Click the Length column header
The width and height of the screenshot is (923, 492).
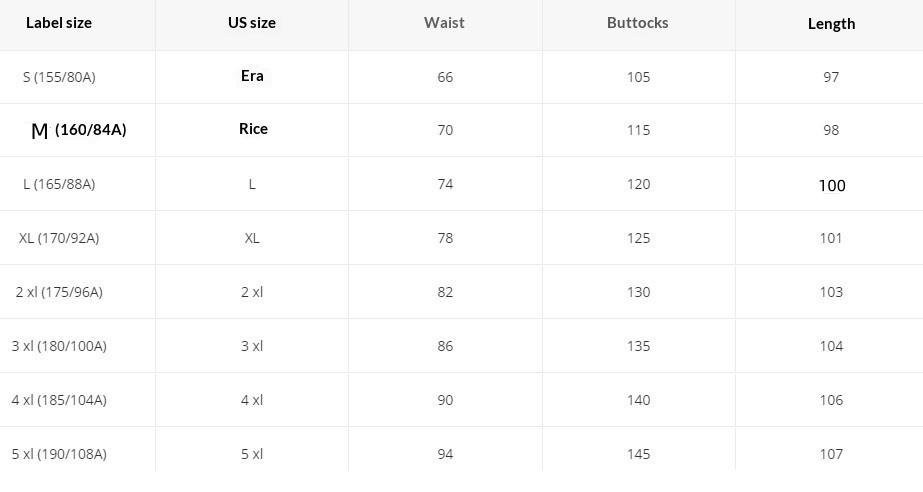click(831, 24)
